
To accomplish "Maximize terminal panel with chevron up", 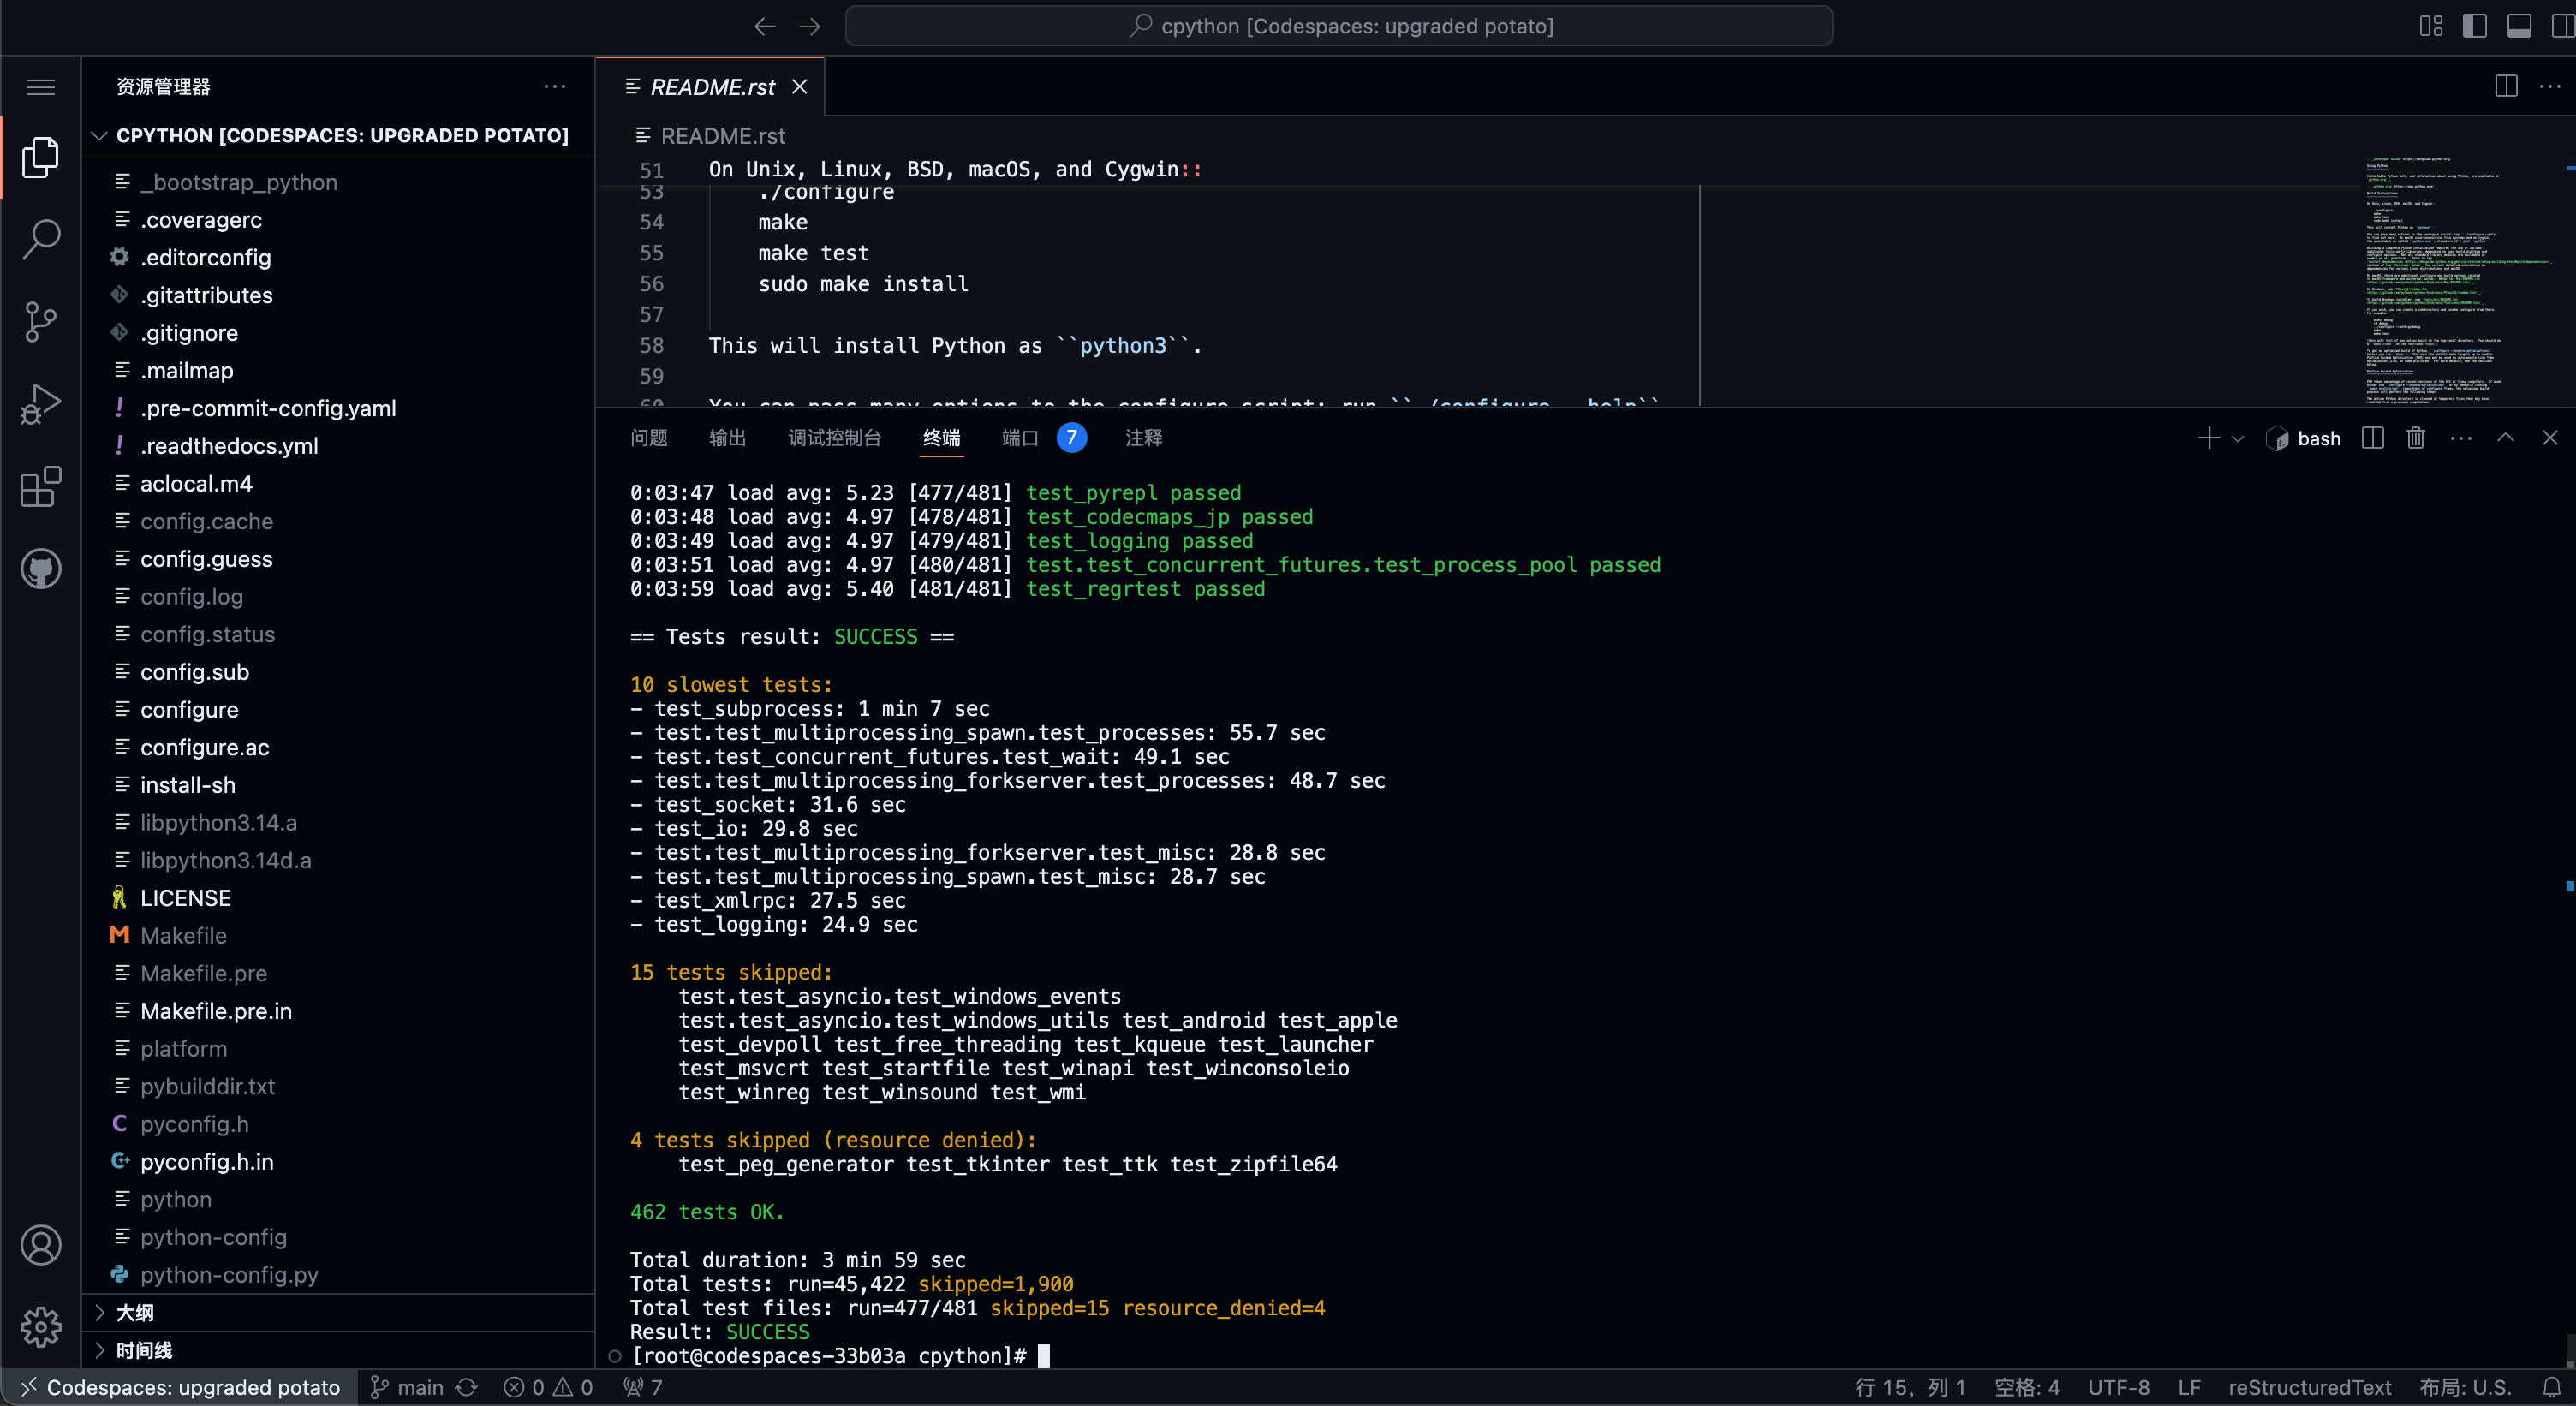I will 2505,438.
